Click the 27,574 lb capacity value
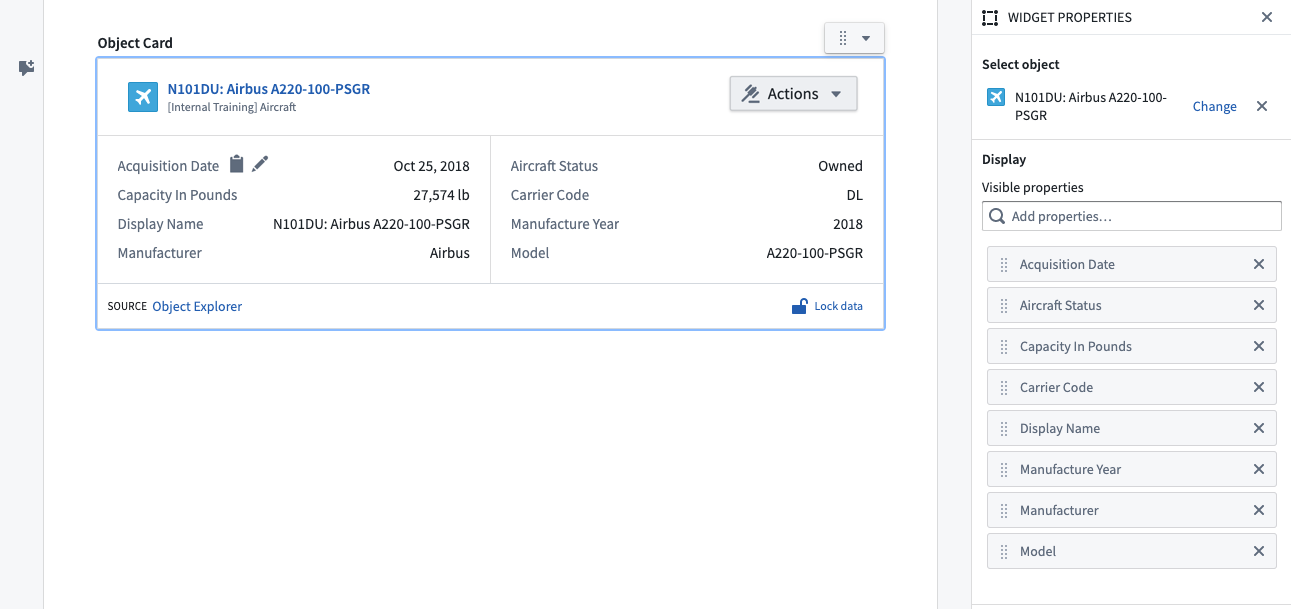The image size is (1291, 609). (442, 195)
